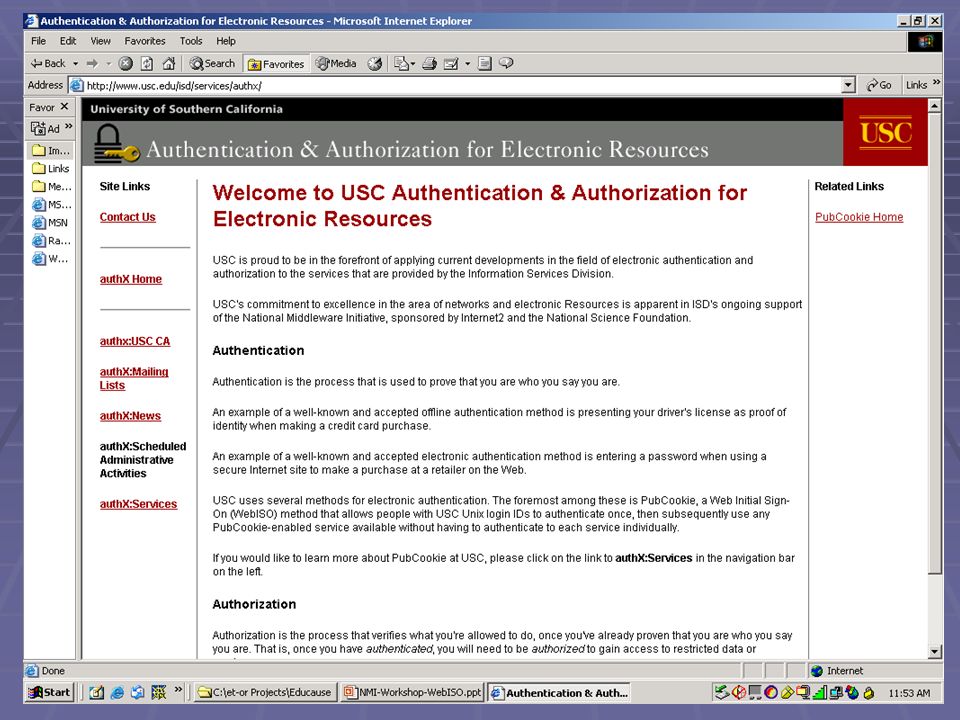The height and width of the screenshot is (720, 960).
Task: Expand the Address bar dropdown arrow
Action: point(848,85)
